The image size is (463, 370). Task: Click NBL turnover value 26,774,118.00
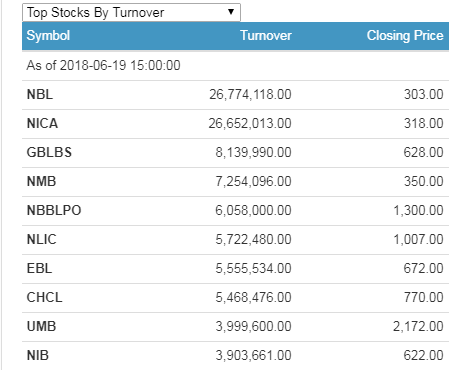250,94
